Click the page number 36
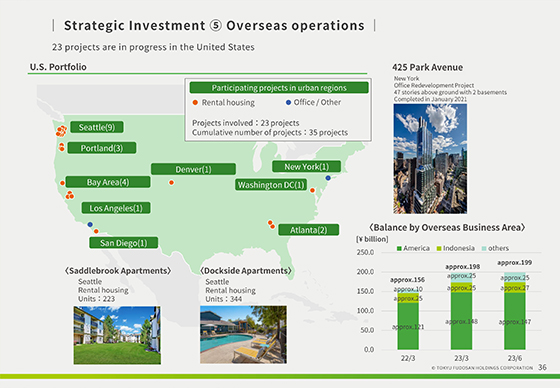The image size is (560, 388). click(542, 367)
